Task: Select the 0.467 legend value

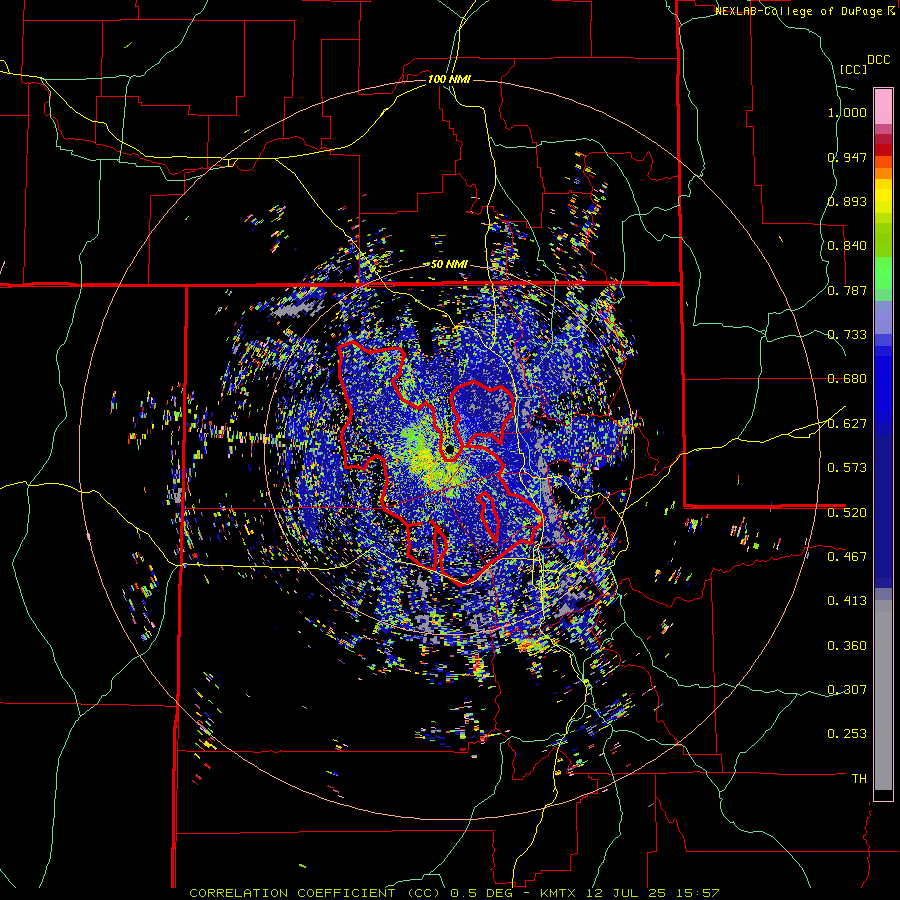Action: click(847, 557)
